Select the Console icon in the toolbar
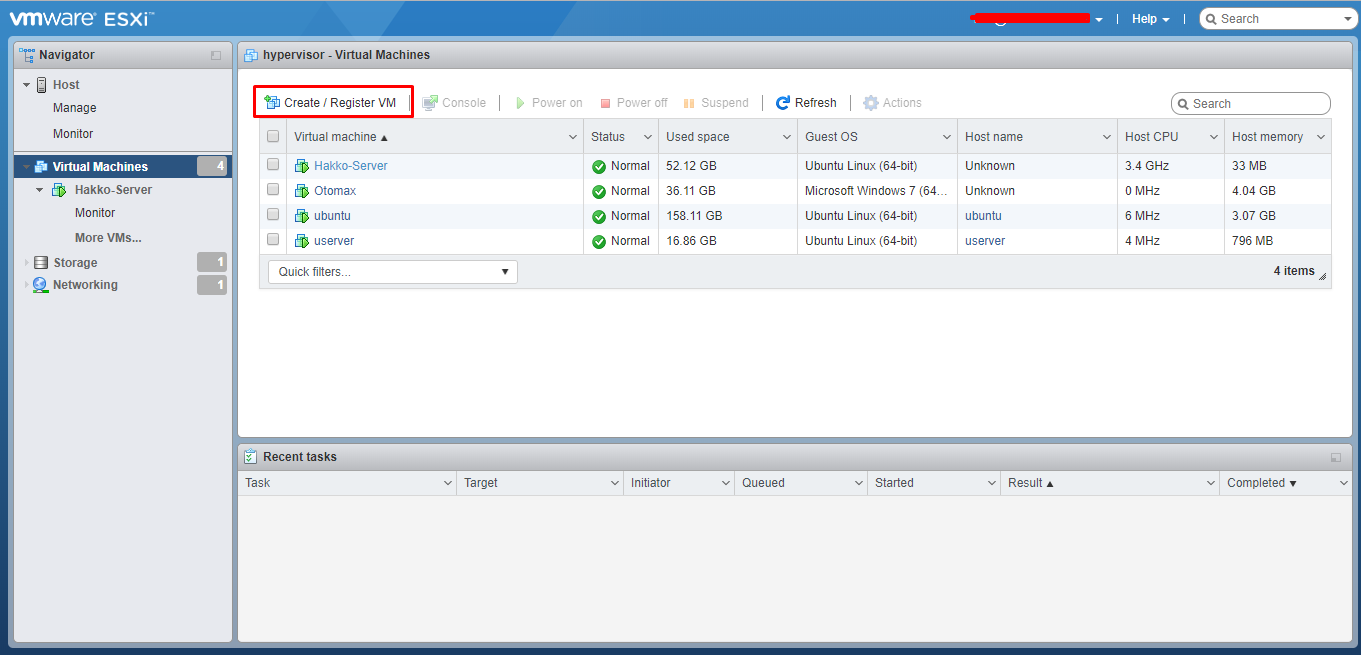Screen dimensions: 1361x655 pyautogui.click(x=433, y=102)
